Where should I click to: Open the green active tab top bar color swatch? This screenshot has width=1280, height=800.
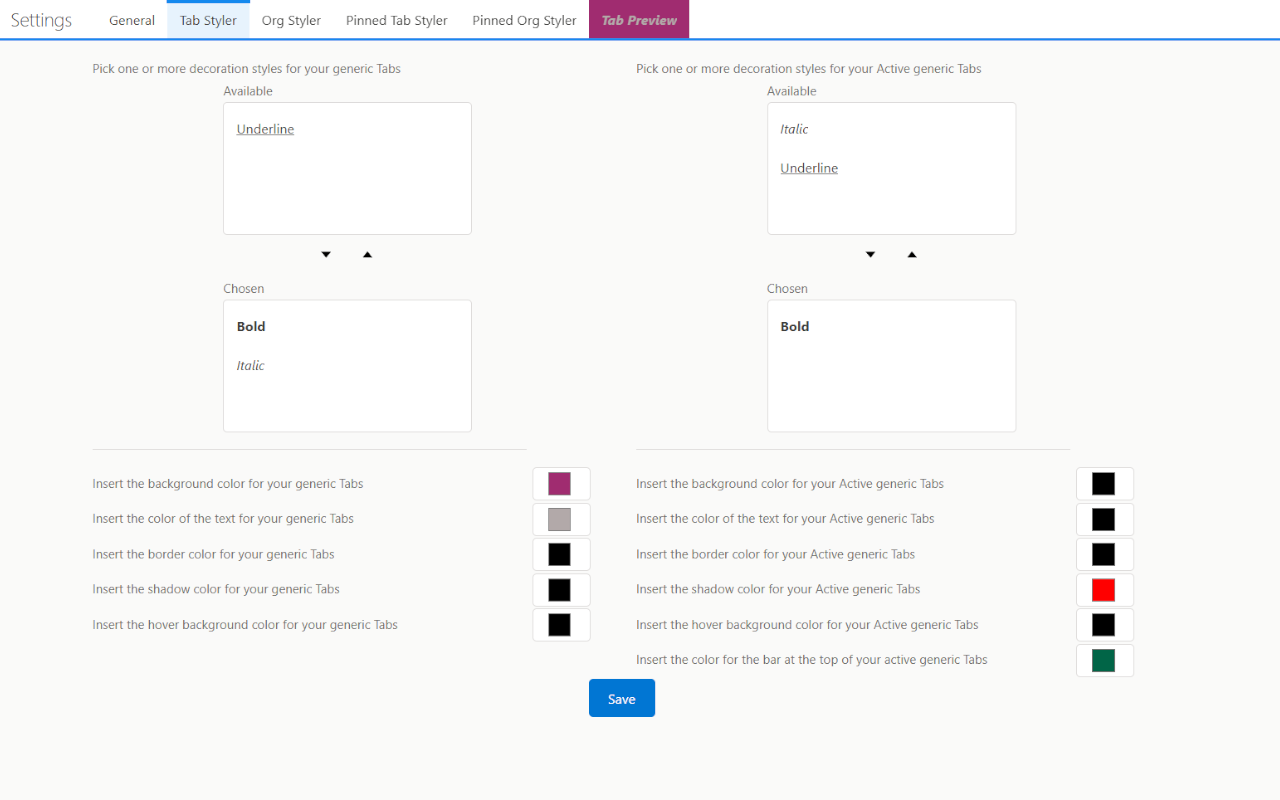[x=1104, y=660]
